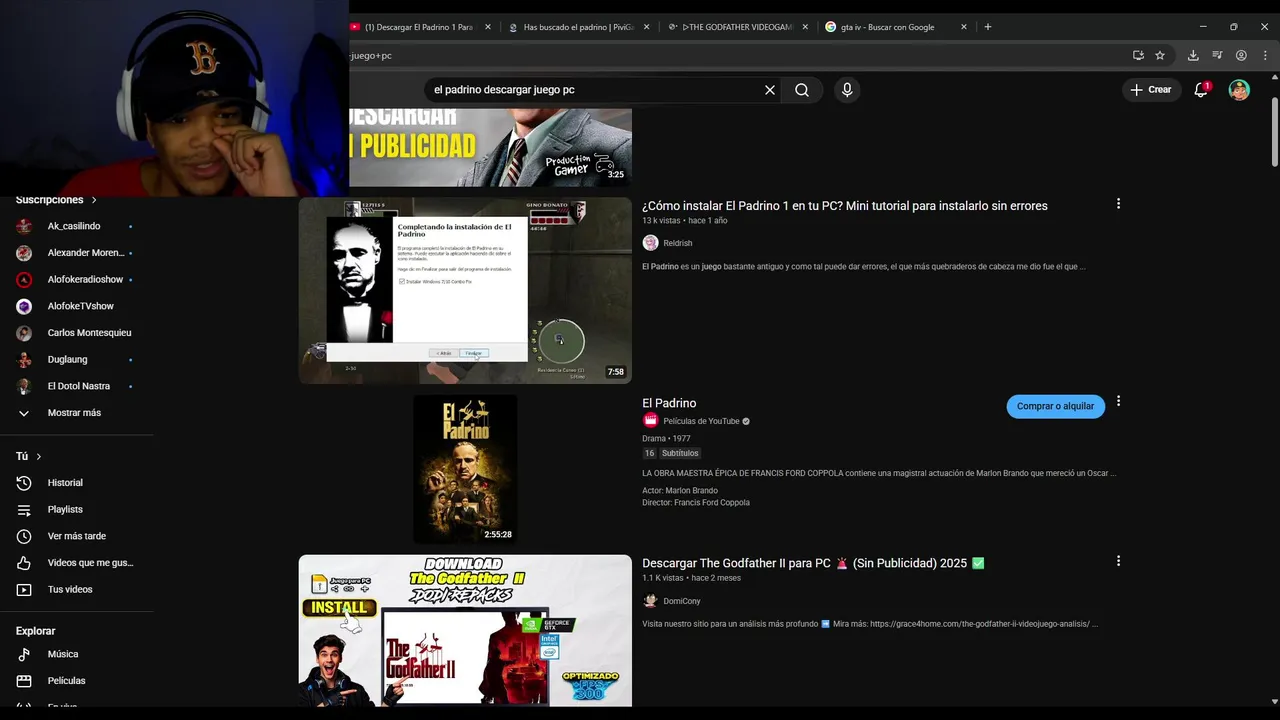The width and height of the screenshot is (1280, 720).
Task: Click the Subtítulos badge on El Padrino
Action: (680, 453)
